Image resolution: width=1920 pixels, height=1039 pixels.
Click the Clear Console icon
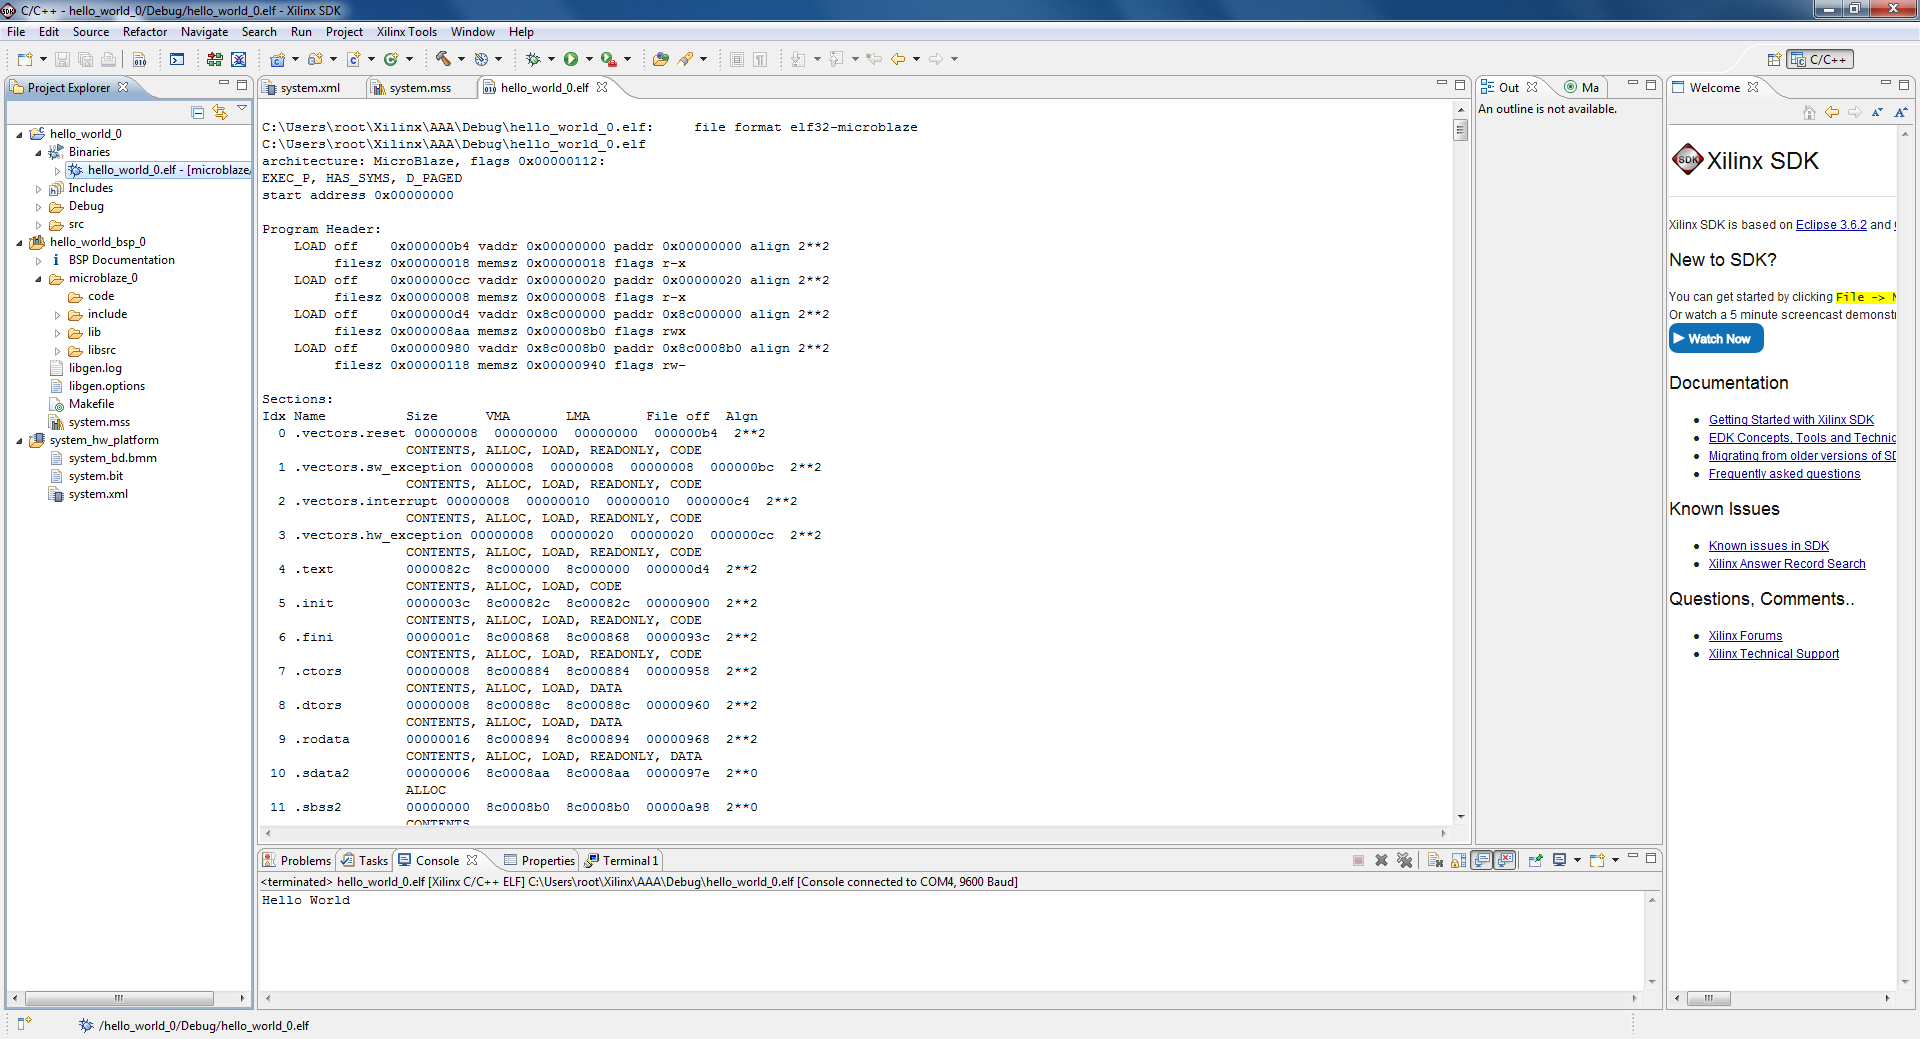coord(1435,860)
